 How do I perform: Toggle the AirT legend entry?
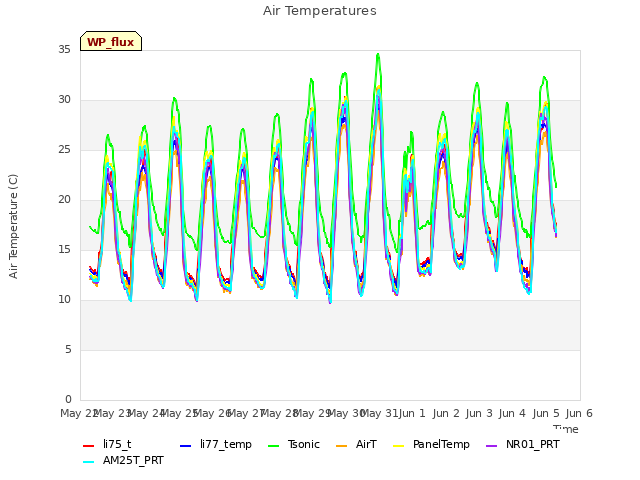(x=356, y=444)
